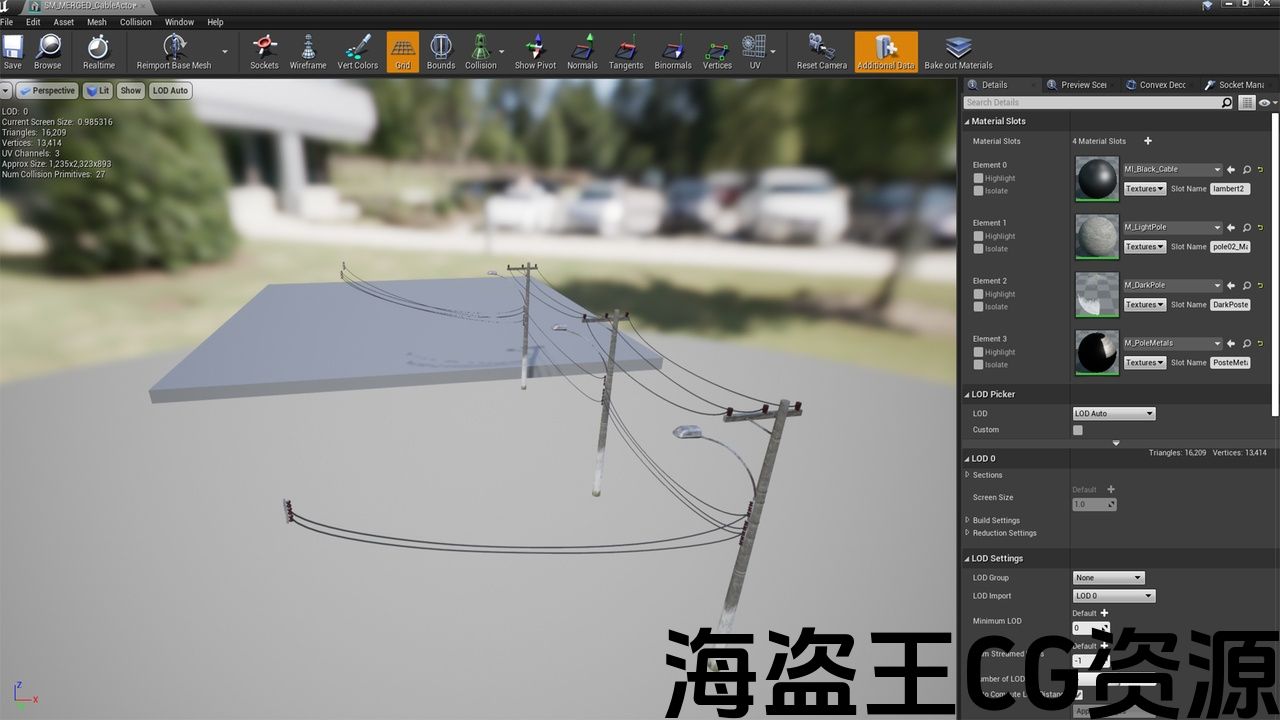Image resolution: width=1280 pixels, height=720 pixels.
Task: Open the Mesh menu
Action: coord(97,22)
